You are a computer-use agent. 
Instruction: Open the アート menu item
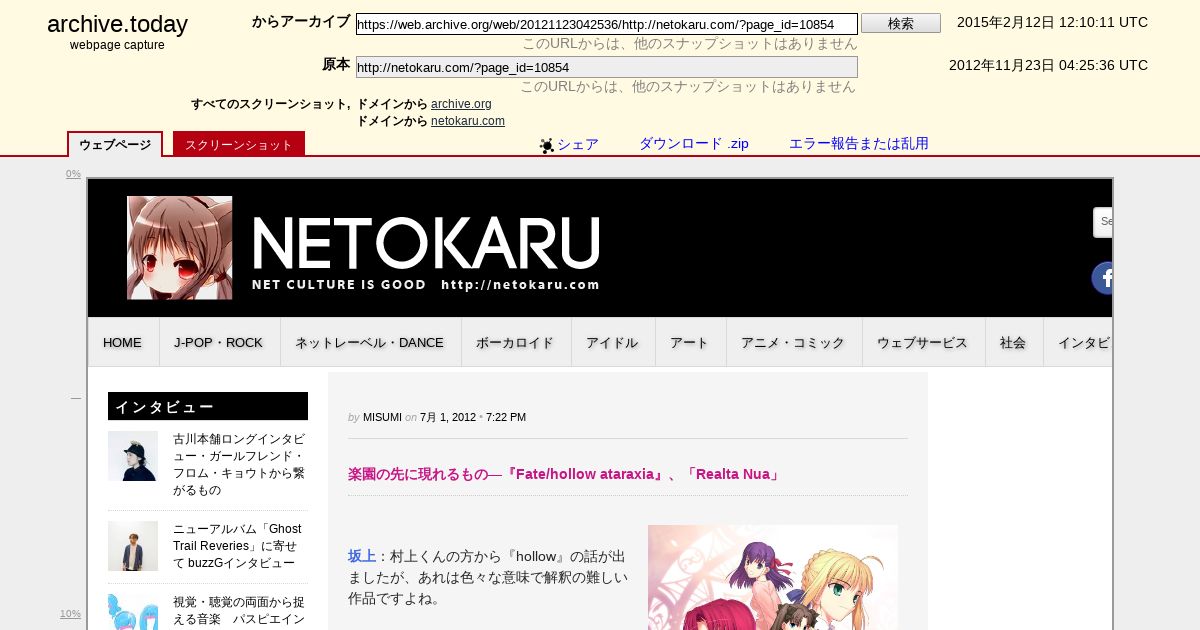pyautogui.click(x=690, y=342)
